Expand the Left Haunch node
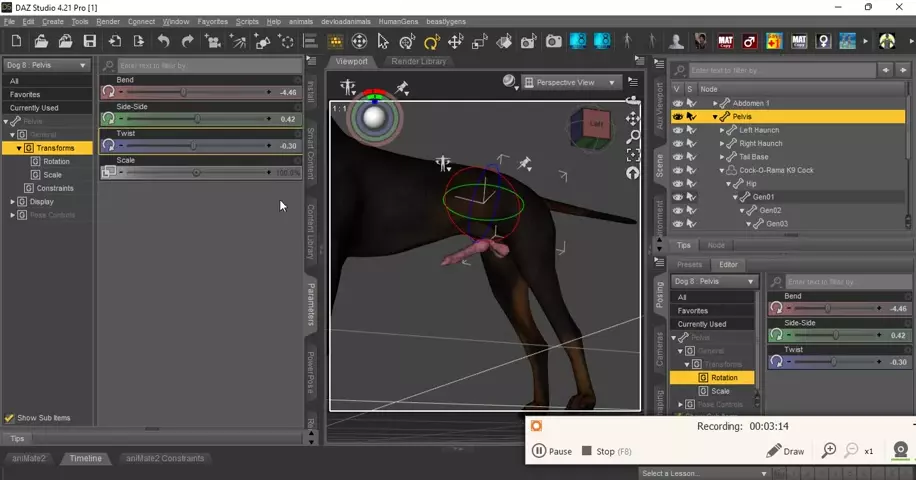The height and width of the screenshot is (480, 916). pyautogui.click(x=722, y=130)
